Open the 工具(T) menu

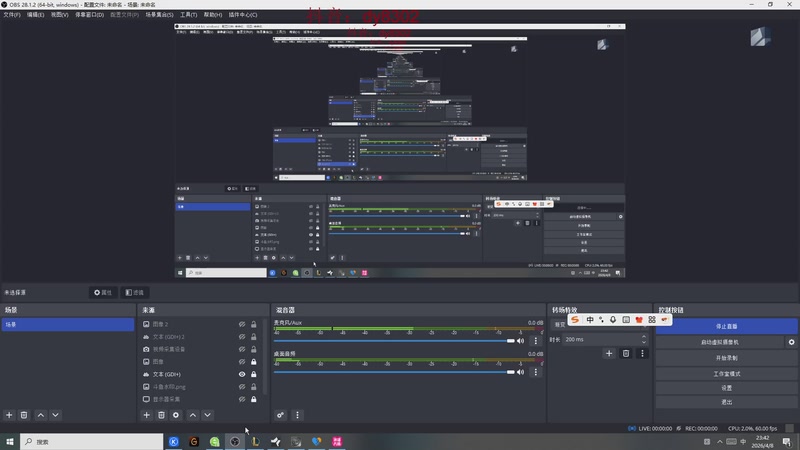(x=188, y=15)
